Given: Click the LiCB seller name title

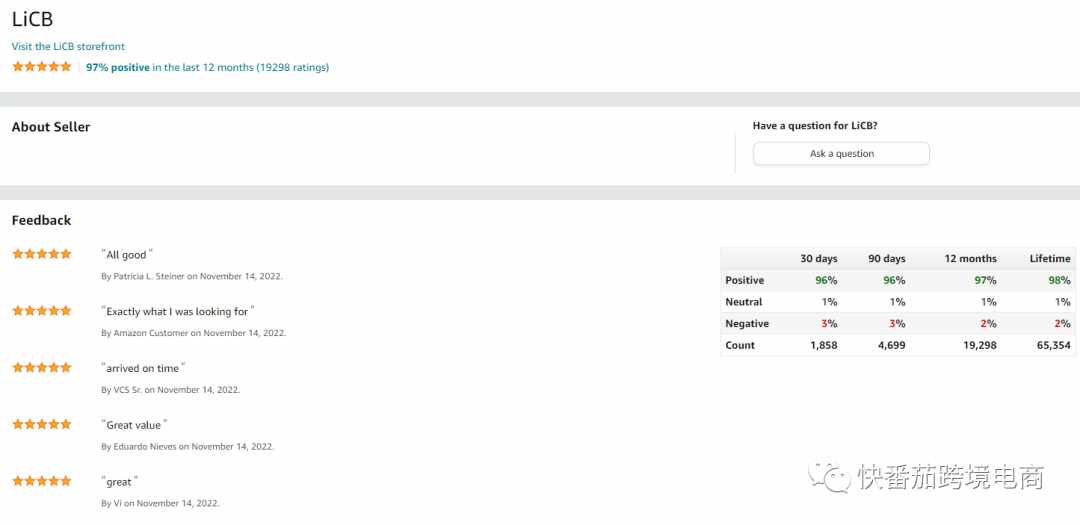Looking at the screenshot, I should (x=32, y=19).
